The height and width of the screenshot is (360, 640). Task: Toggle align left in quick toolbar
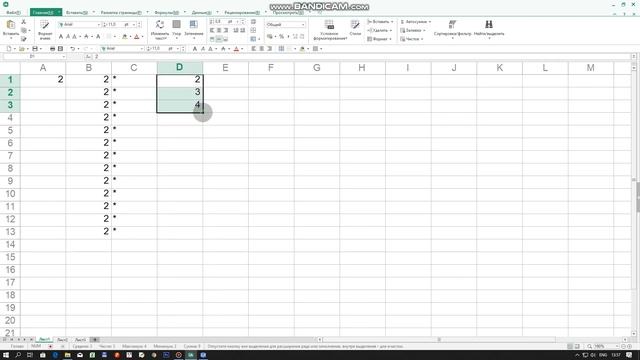pos(253,49)
